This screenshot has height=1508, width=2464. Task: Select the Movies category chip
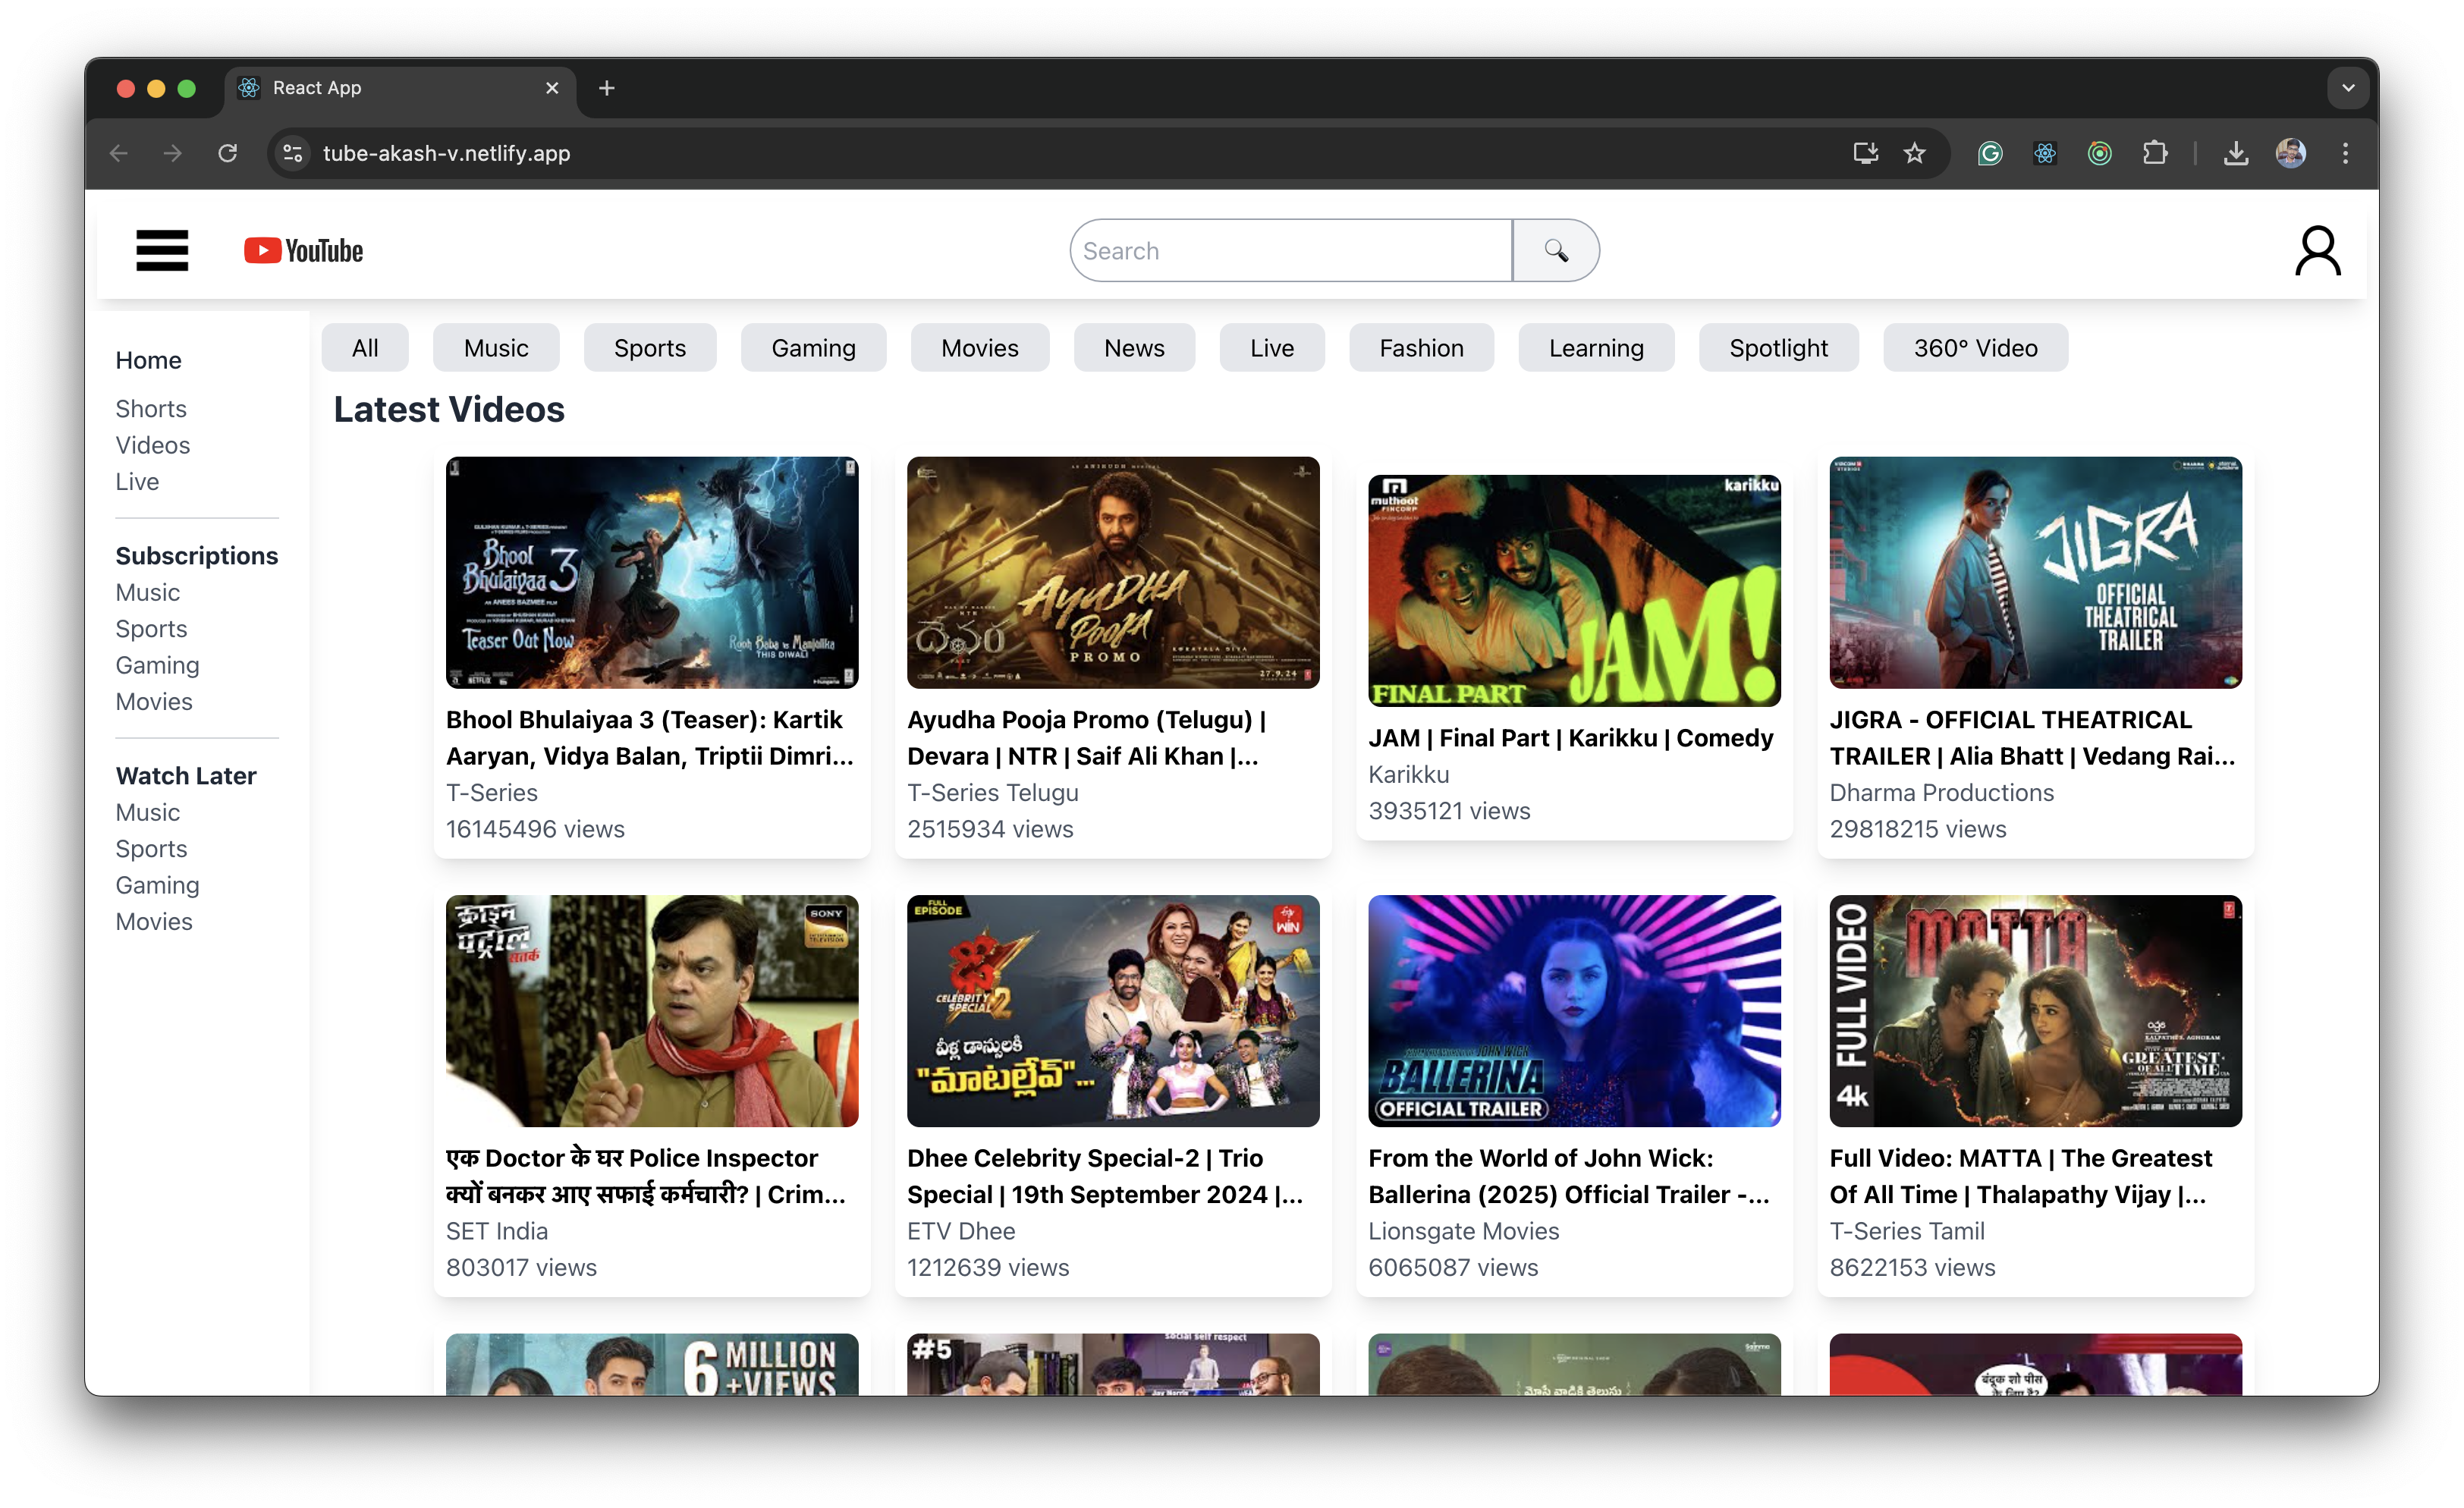pyautogui.click(x=980, y=348)
